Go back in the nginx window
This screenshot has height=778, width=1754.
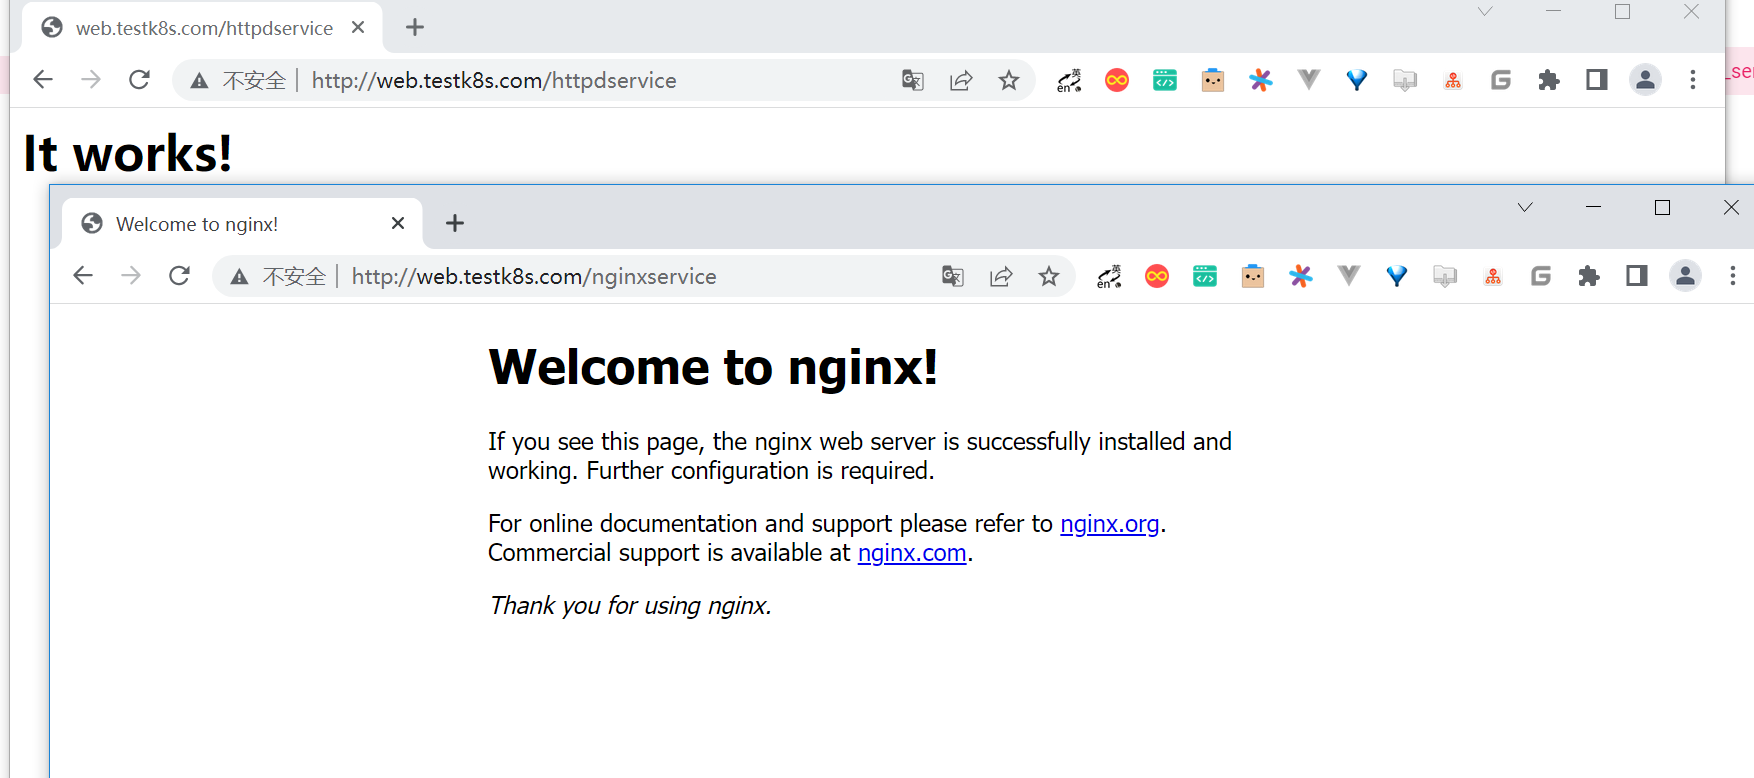(83, 276)
